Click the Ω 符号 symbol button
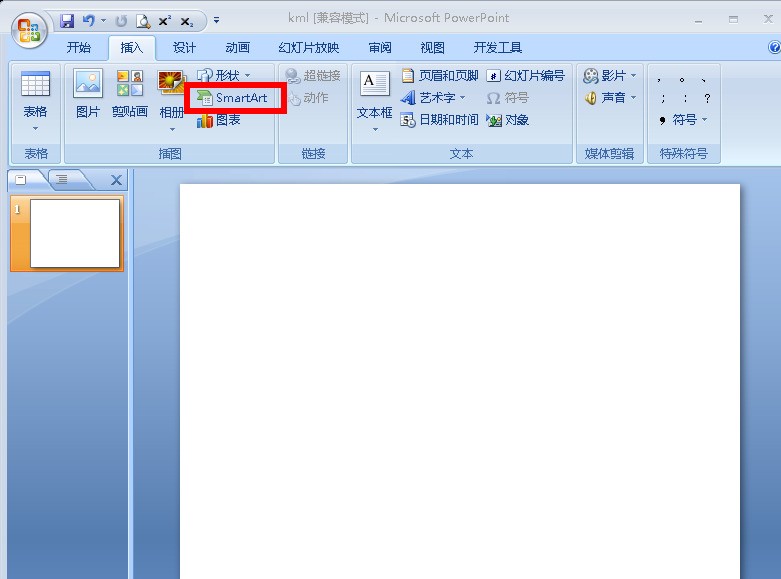The height and width of the screenshot is (579, 781). click(508, 98)
